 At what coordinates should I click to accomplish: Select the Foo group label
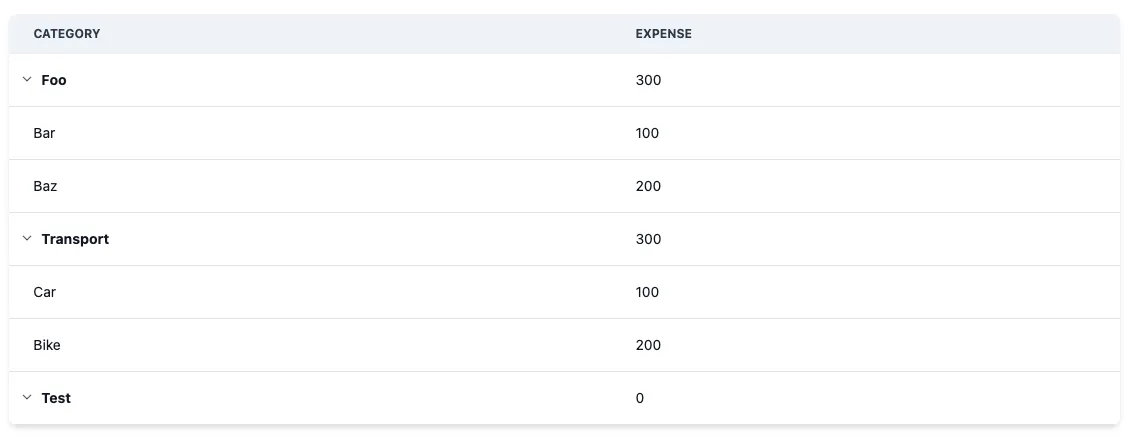pyautogui.click(x=54, y=80)
